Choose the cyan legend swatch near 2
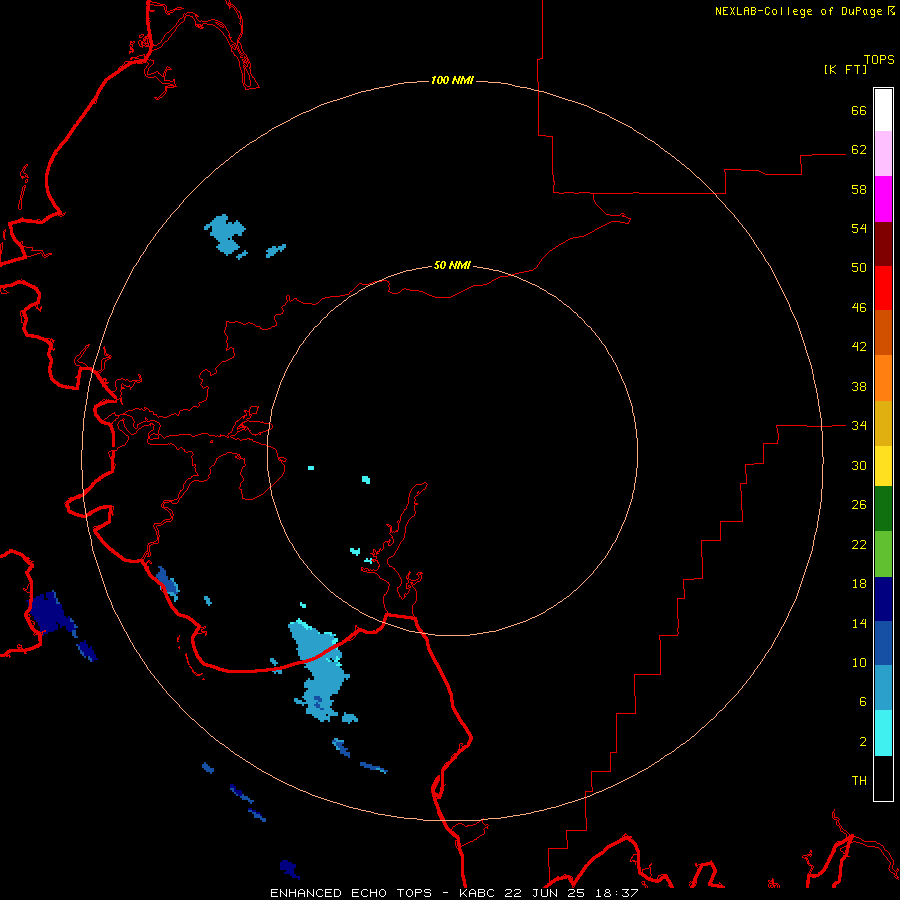The height and width of the screenshot is (900, 900). tap(883, 733)
